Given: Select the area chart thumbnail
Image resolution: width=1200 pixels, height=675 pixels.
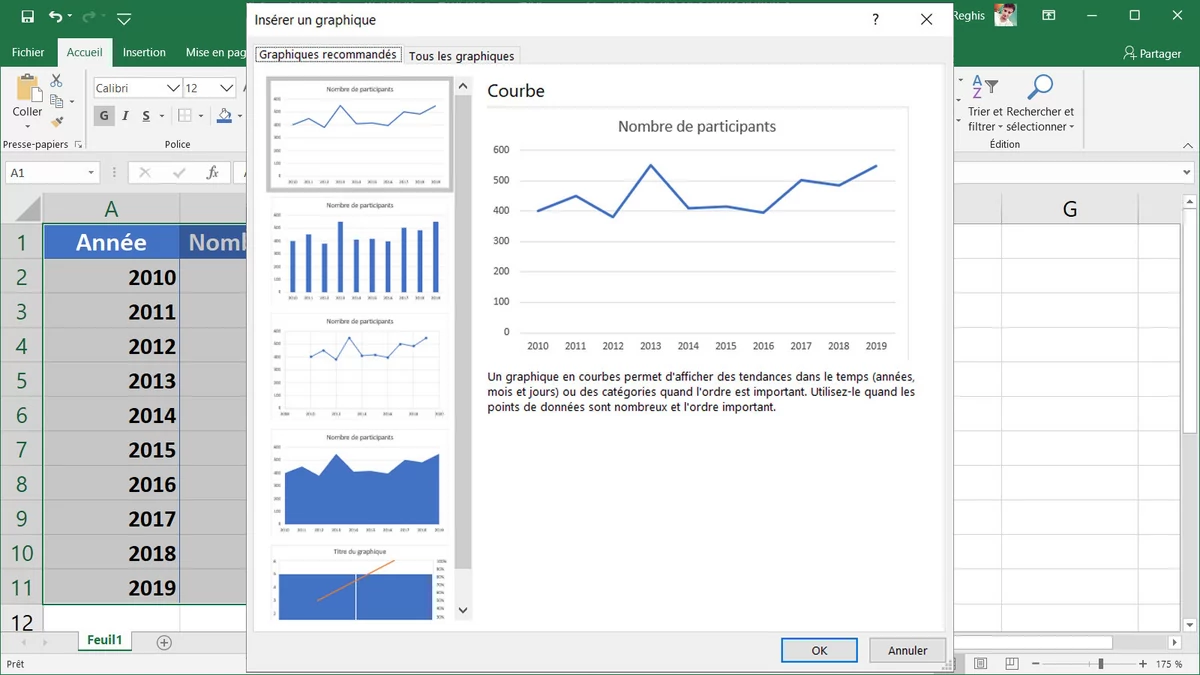Looking at the screenshot, I should (x=359, y=483).
